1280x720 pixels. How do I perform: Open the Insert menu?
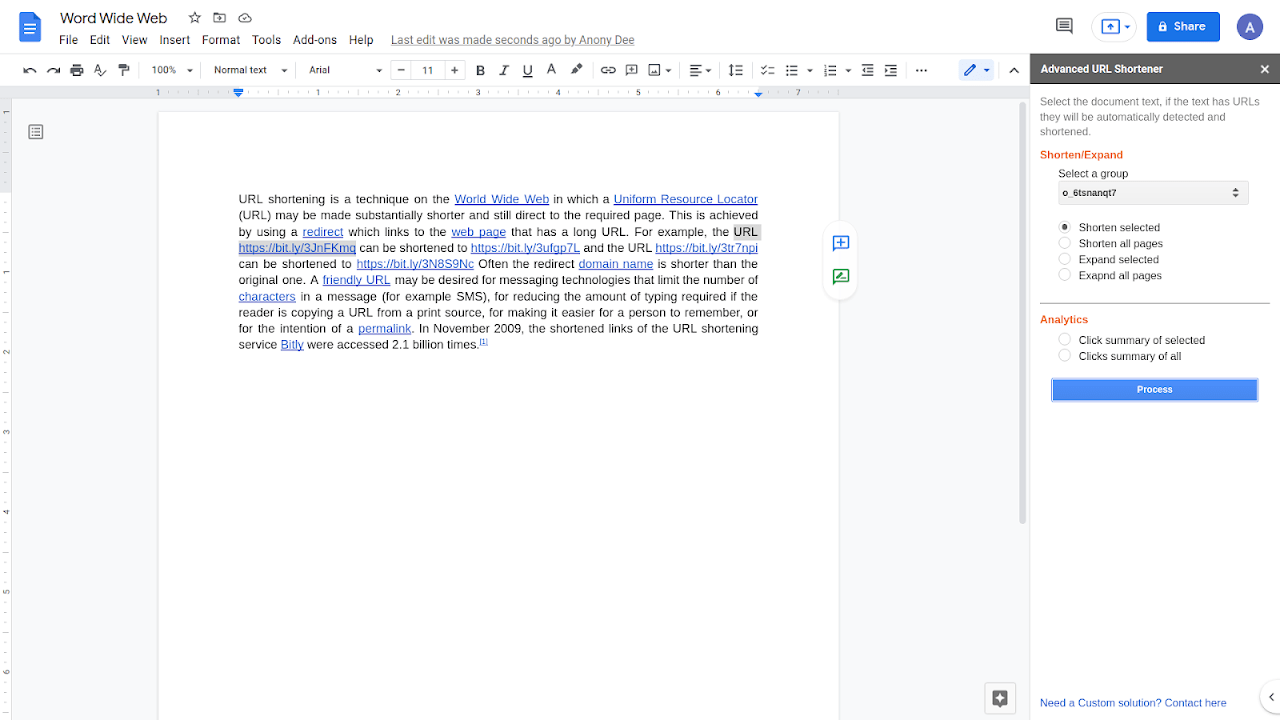pos(175,40)
